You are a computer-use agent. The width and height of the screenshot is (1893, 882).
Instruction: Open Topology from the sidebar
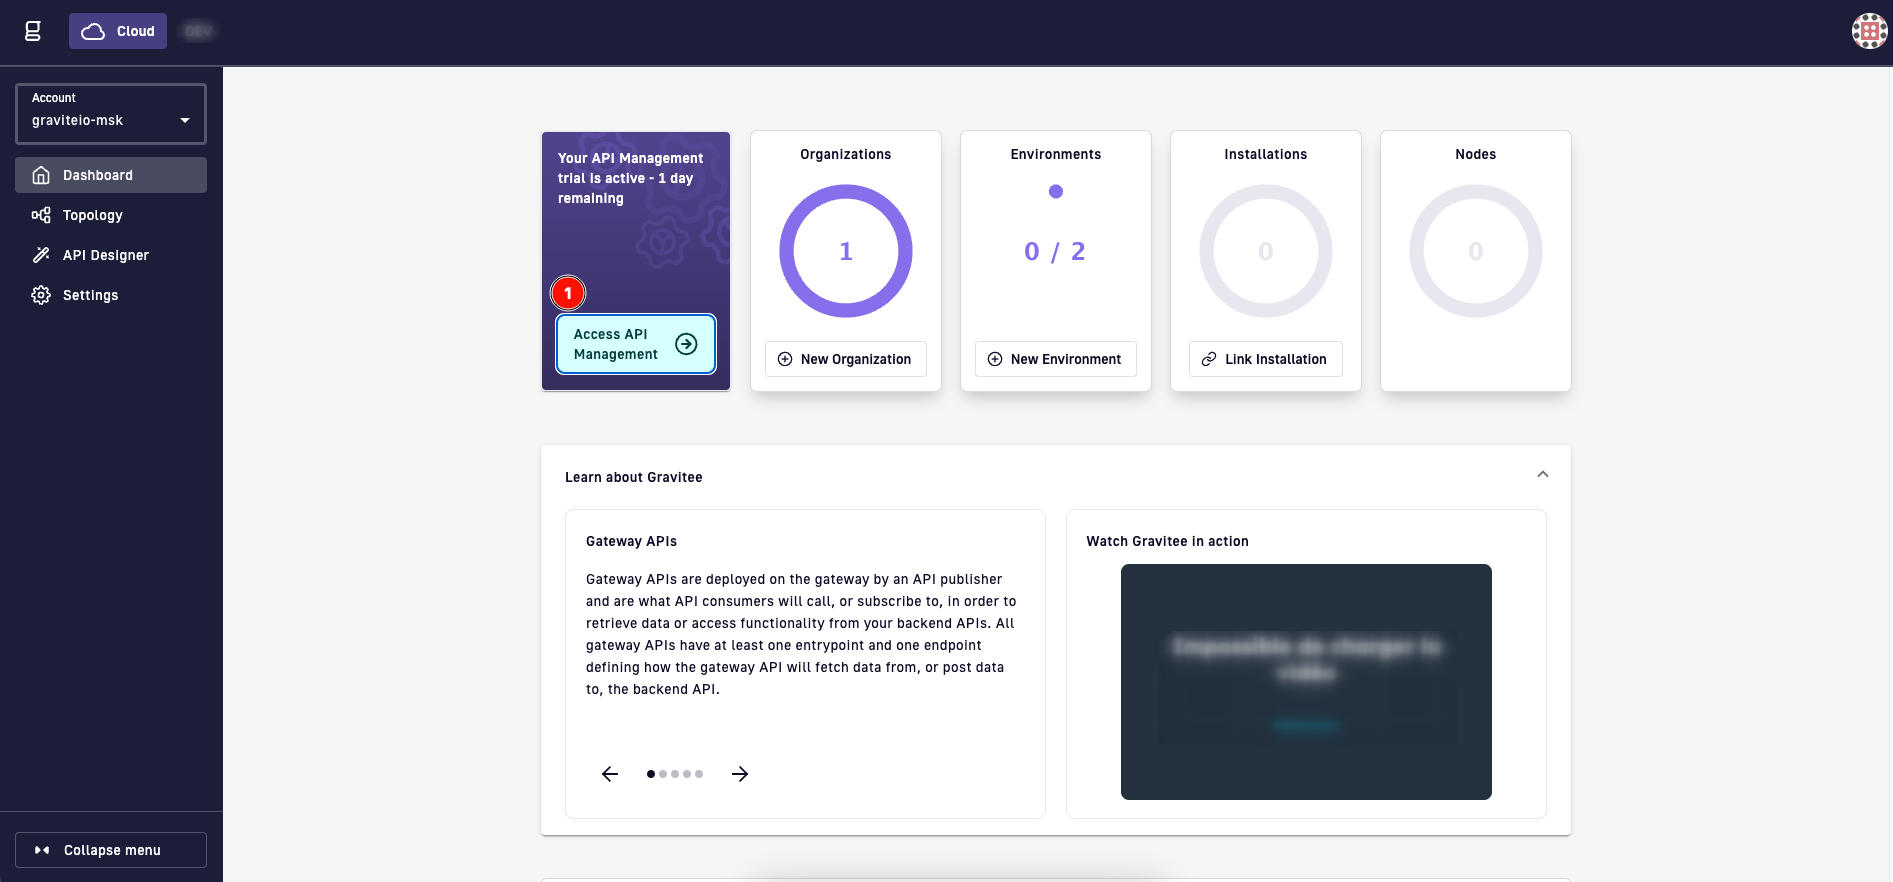pos(111,215)
